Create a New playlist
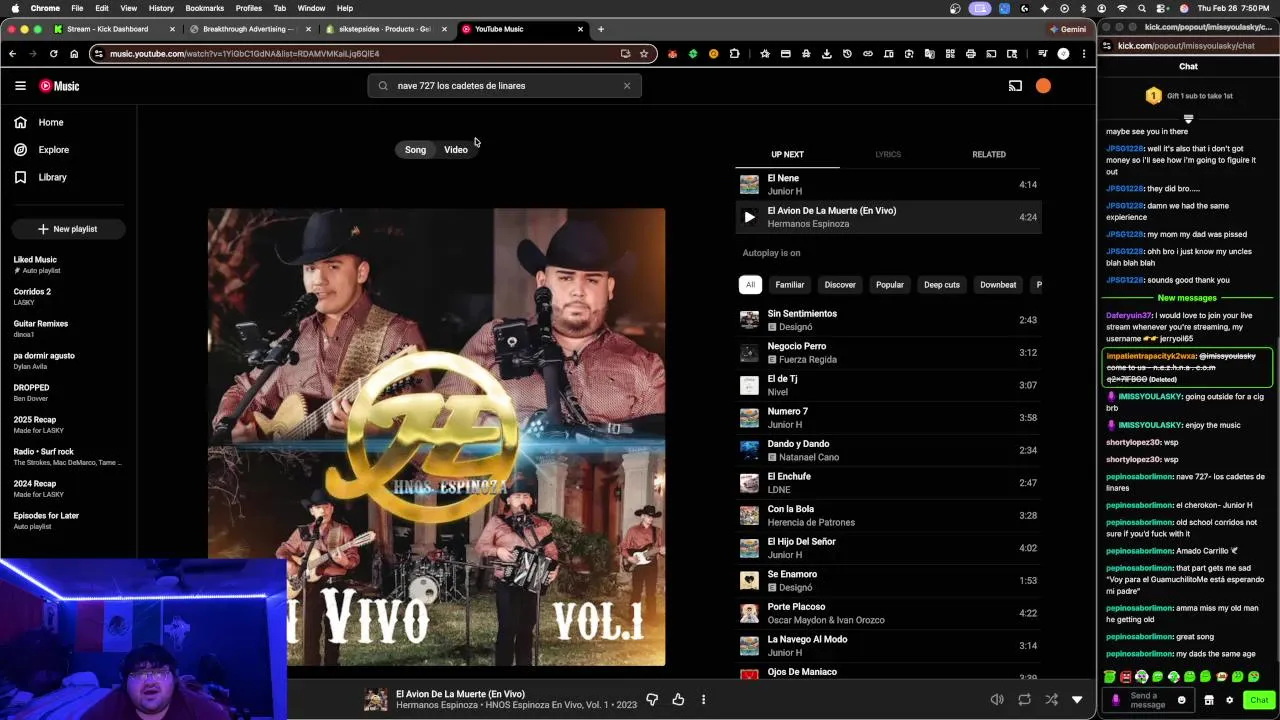The height and width of the screenshot is (720, 1280). [68, 229]
